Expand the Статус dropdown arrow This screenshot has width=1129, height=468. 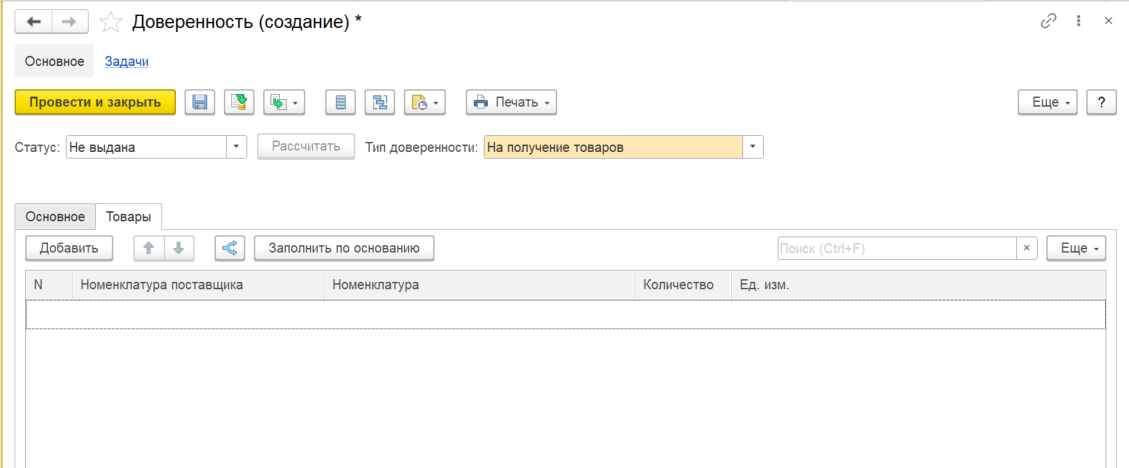(237, 147)
